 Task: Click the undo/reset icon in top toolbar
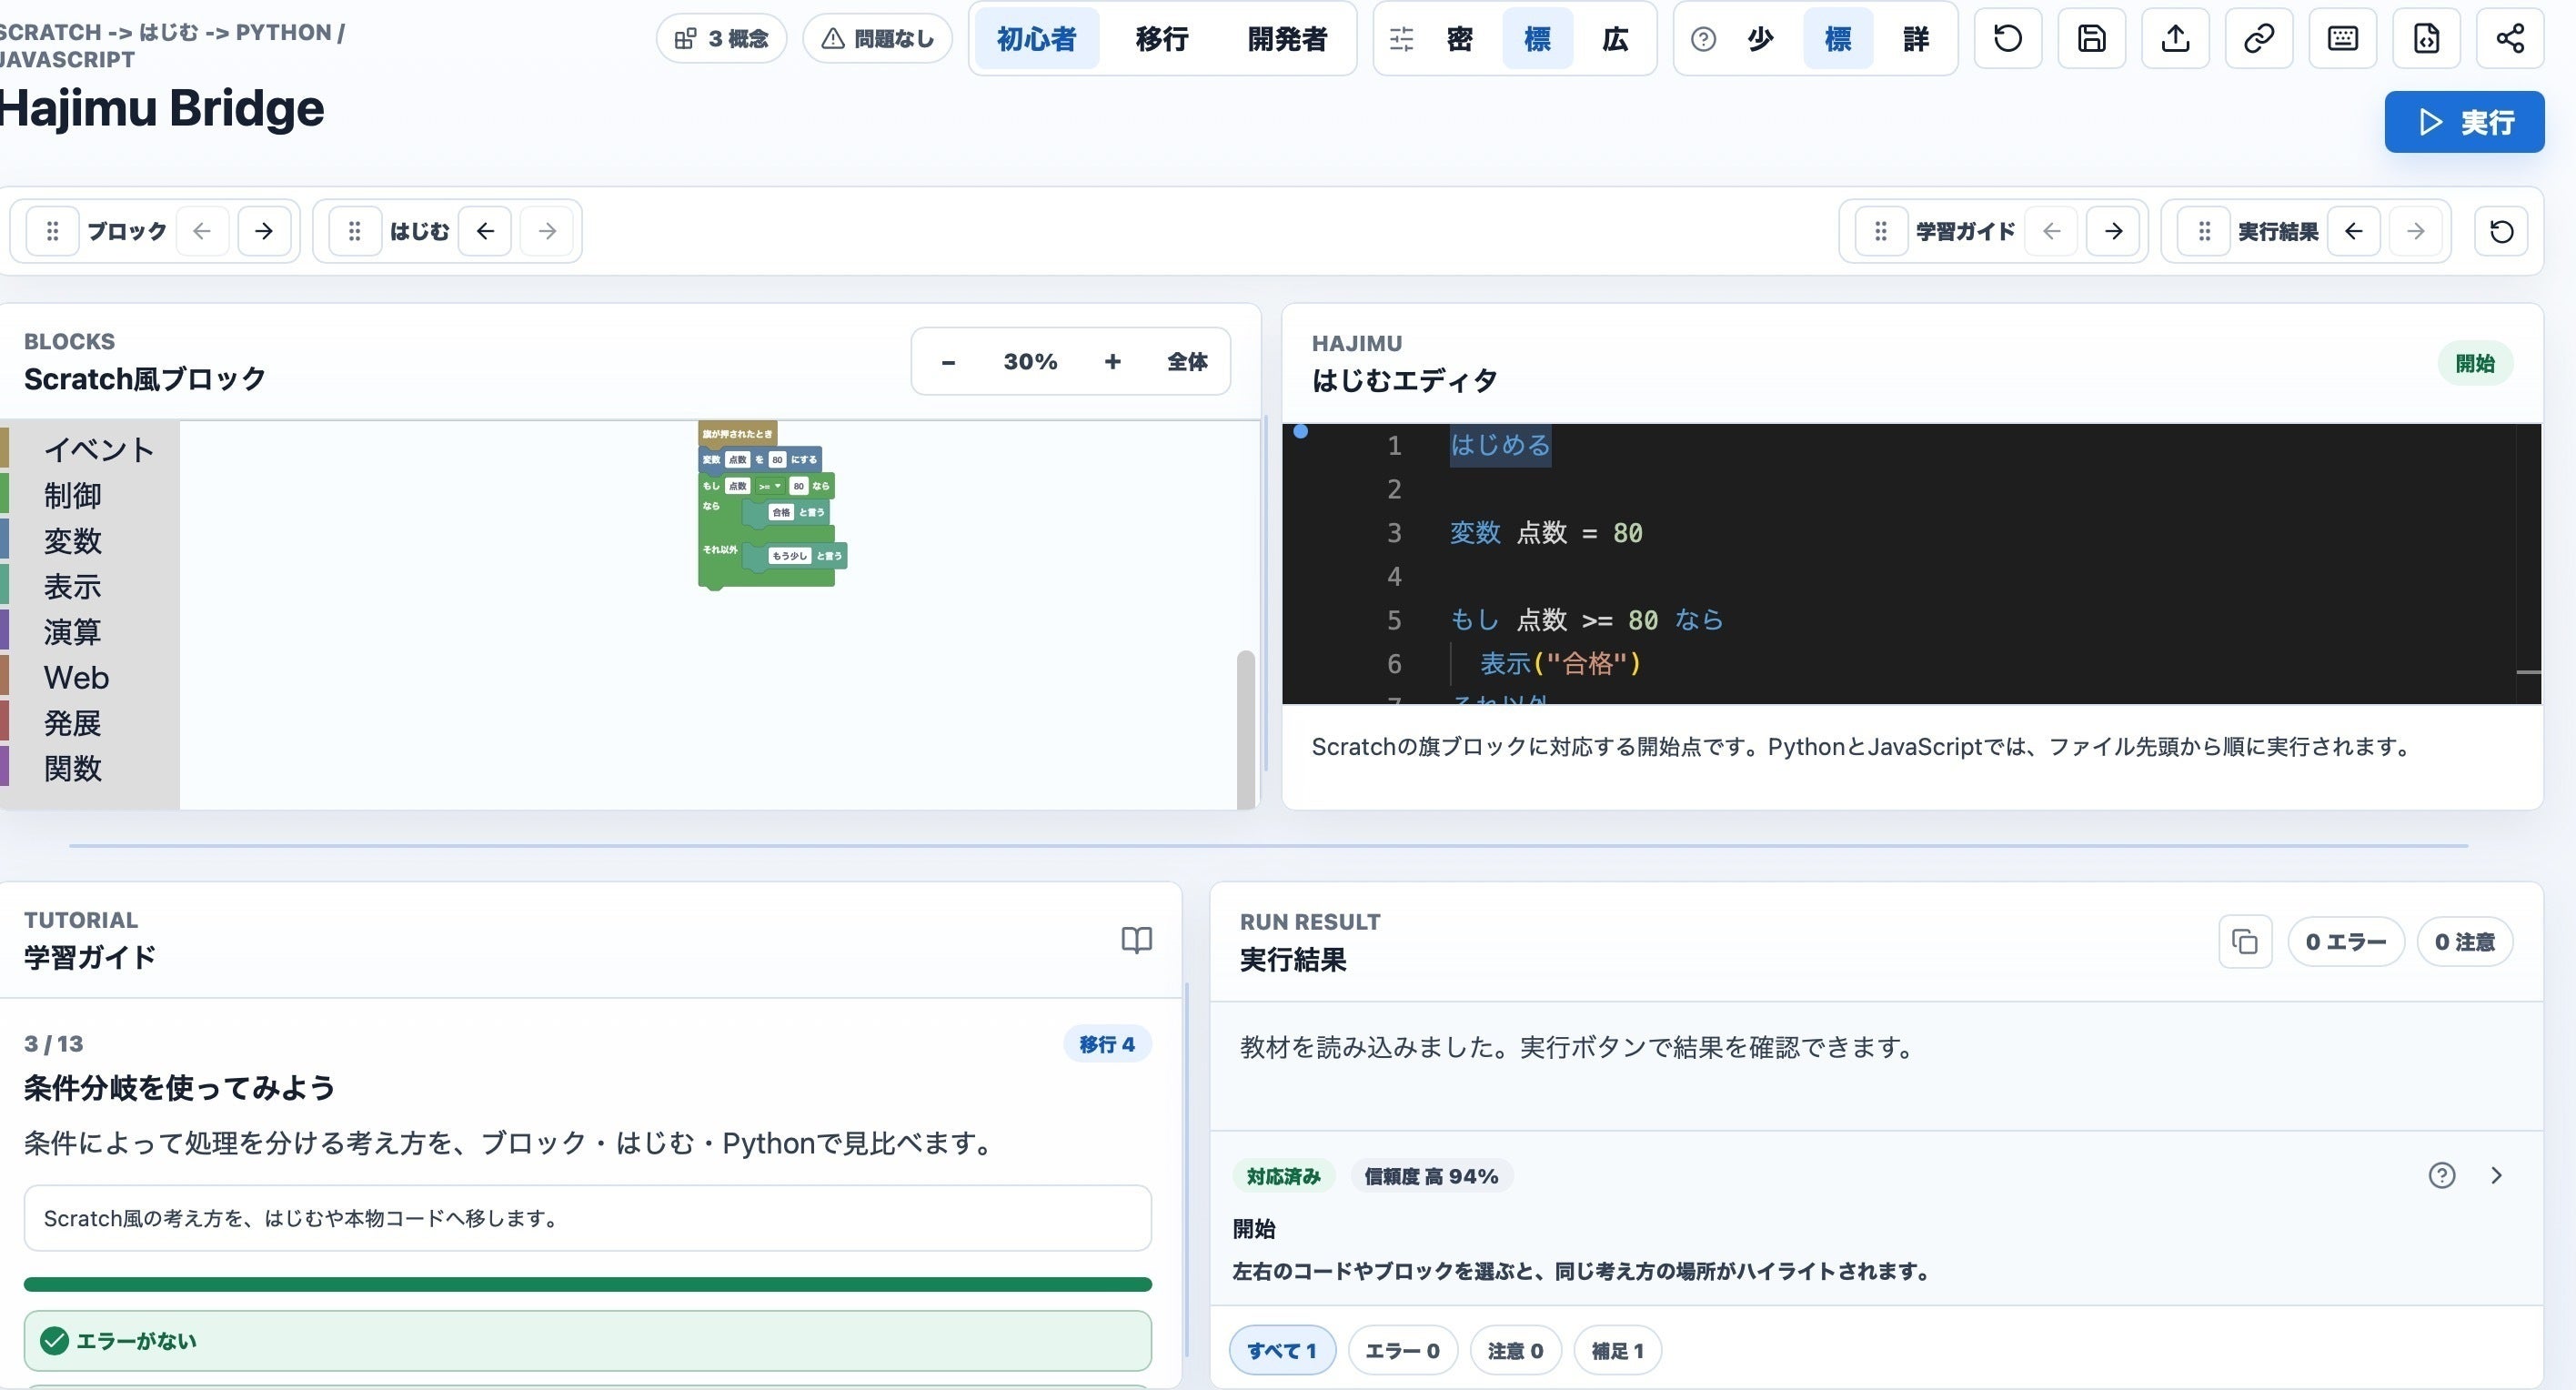pos(2008,39)
